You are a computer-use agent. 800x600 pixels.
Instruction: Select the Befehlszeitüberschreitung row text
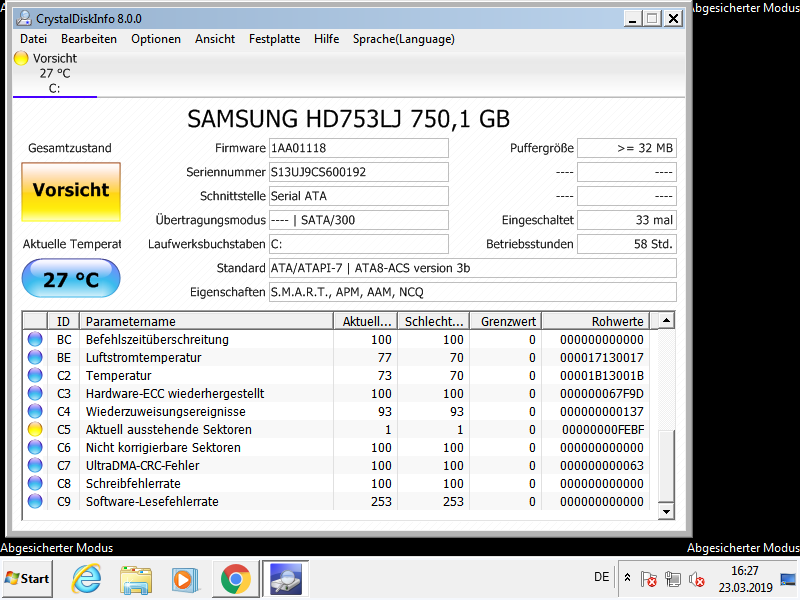[x=157, y=340]
